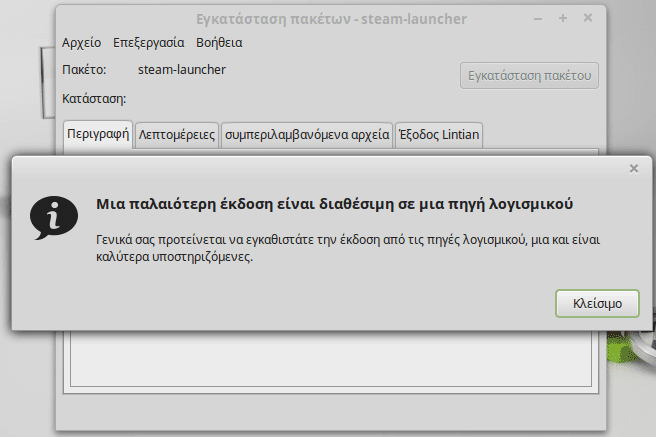Click the dialog heading Μια παλαιότερη έκδοση

334,204
